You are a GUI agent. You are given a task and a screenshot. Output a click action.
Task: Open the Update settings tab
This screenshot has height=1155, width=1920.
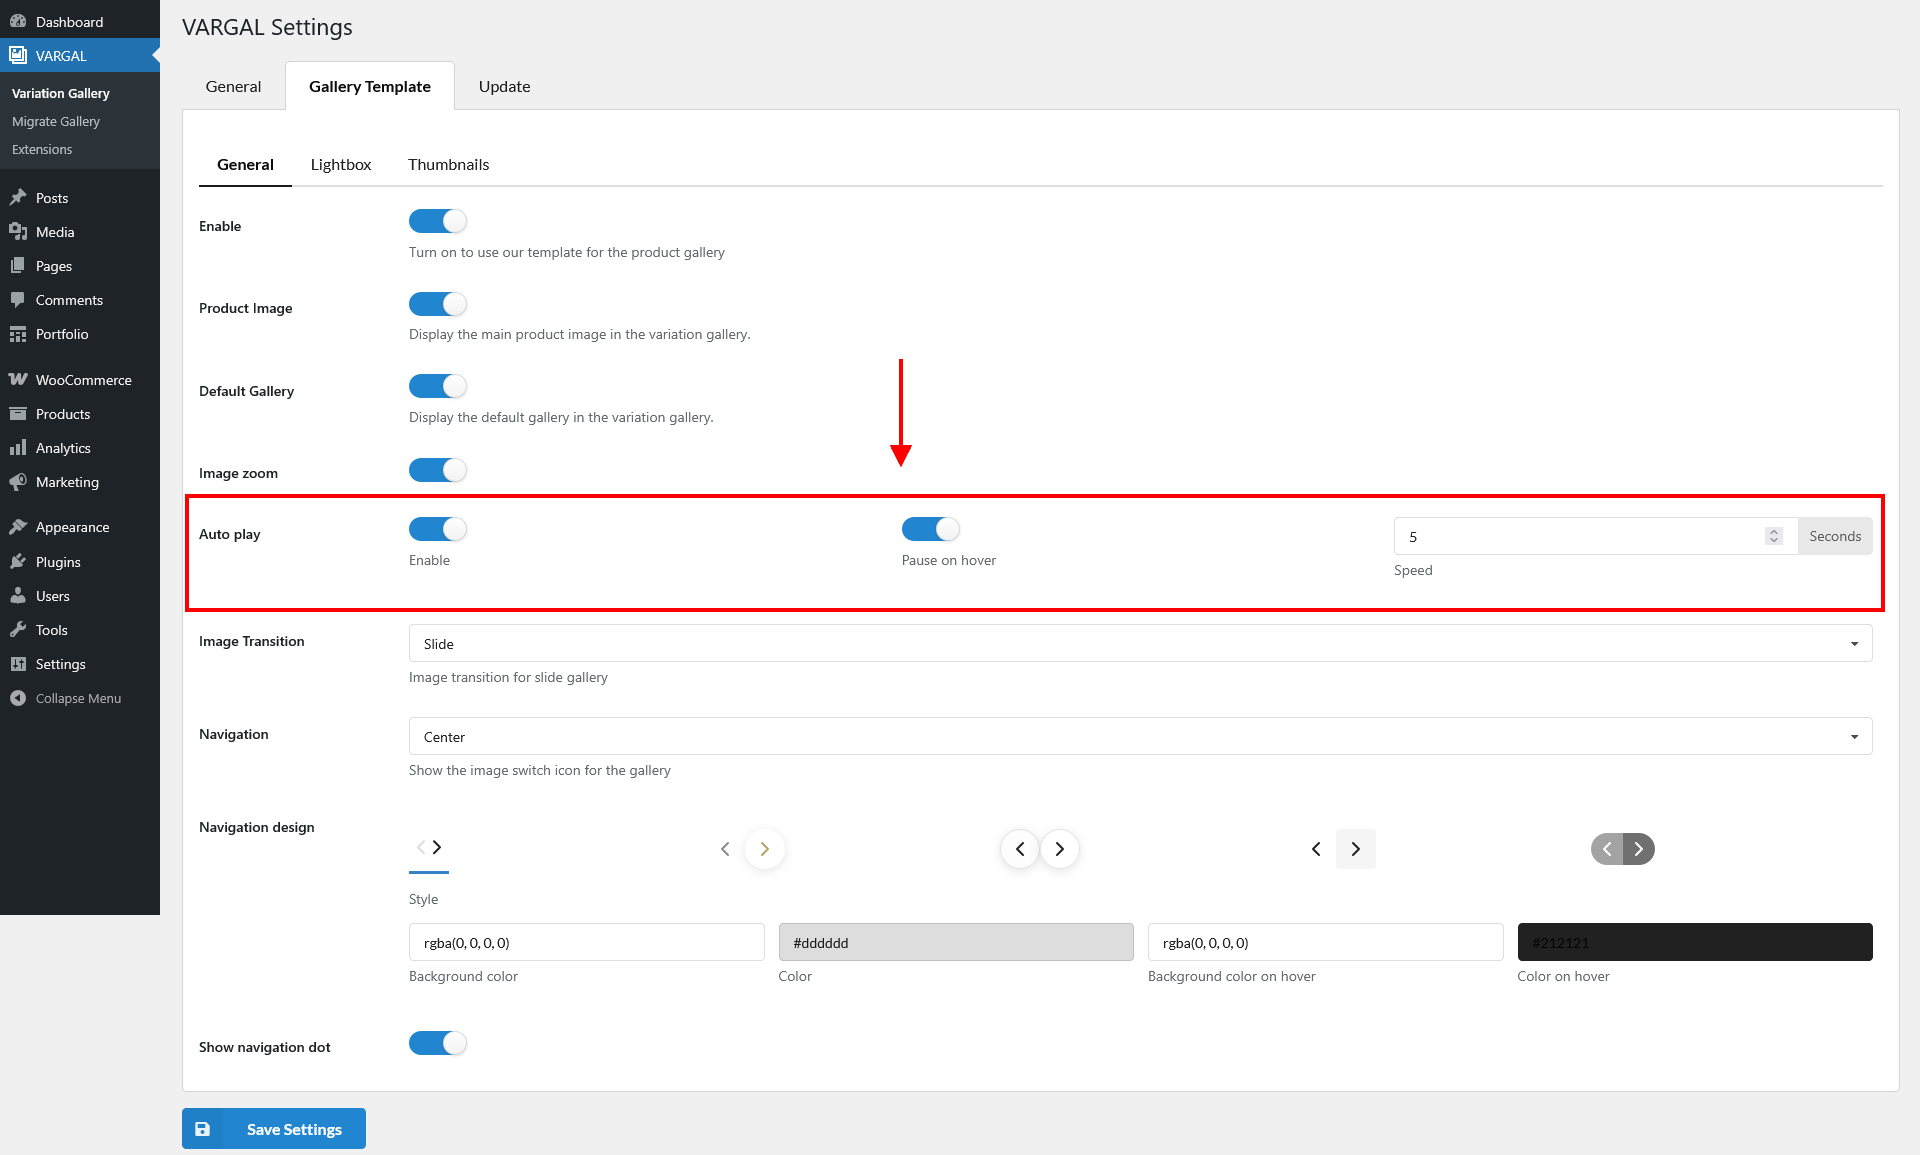504,87
